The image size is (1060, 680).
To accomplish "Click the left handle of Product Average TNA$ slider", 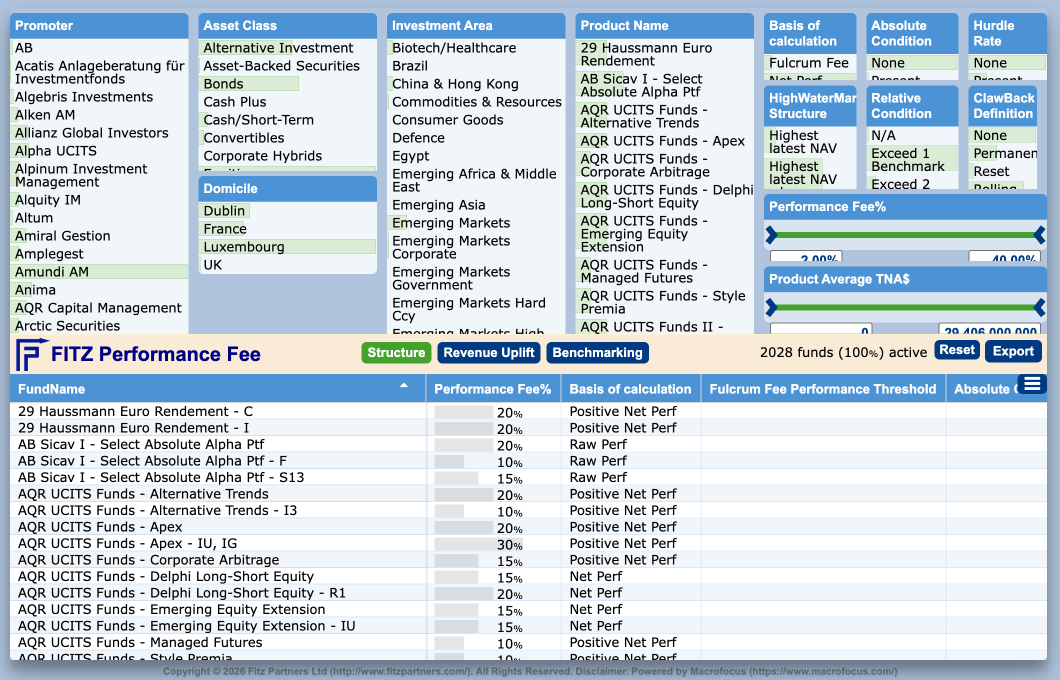I will click(771, 308).
